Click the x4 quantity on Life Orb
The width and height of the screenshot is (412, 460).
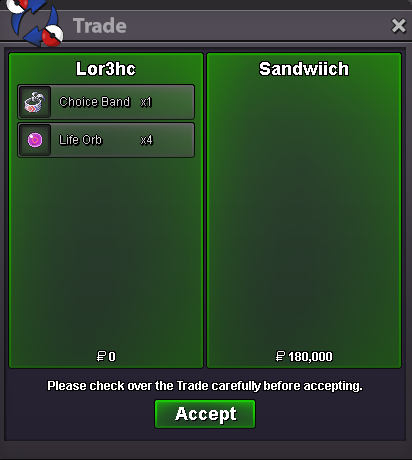tap(147, 140)
